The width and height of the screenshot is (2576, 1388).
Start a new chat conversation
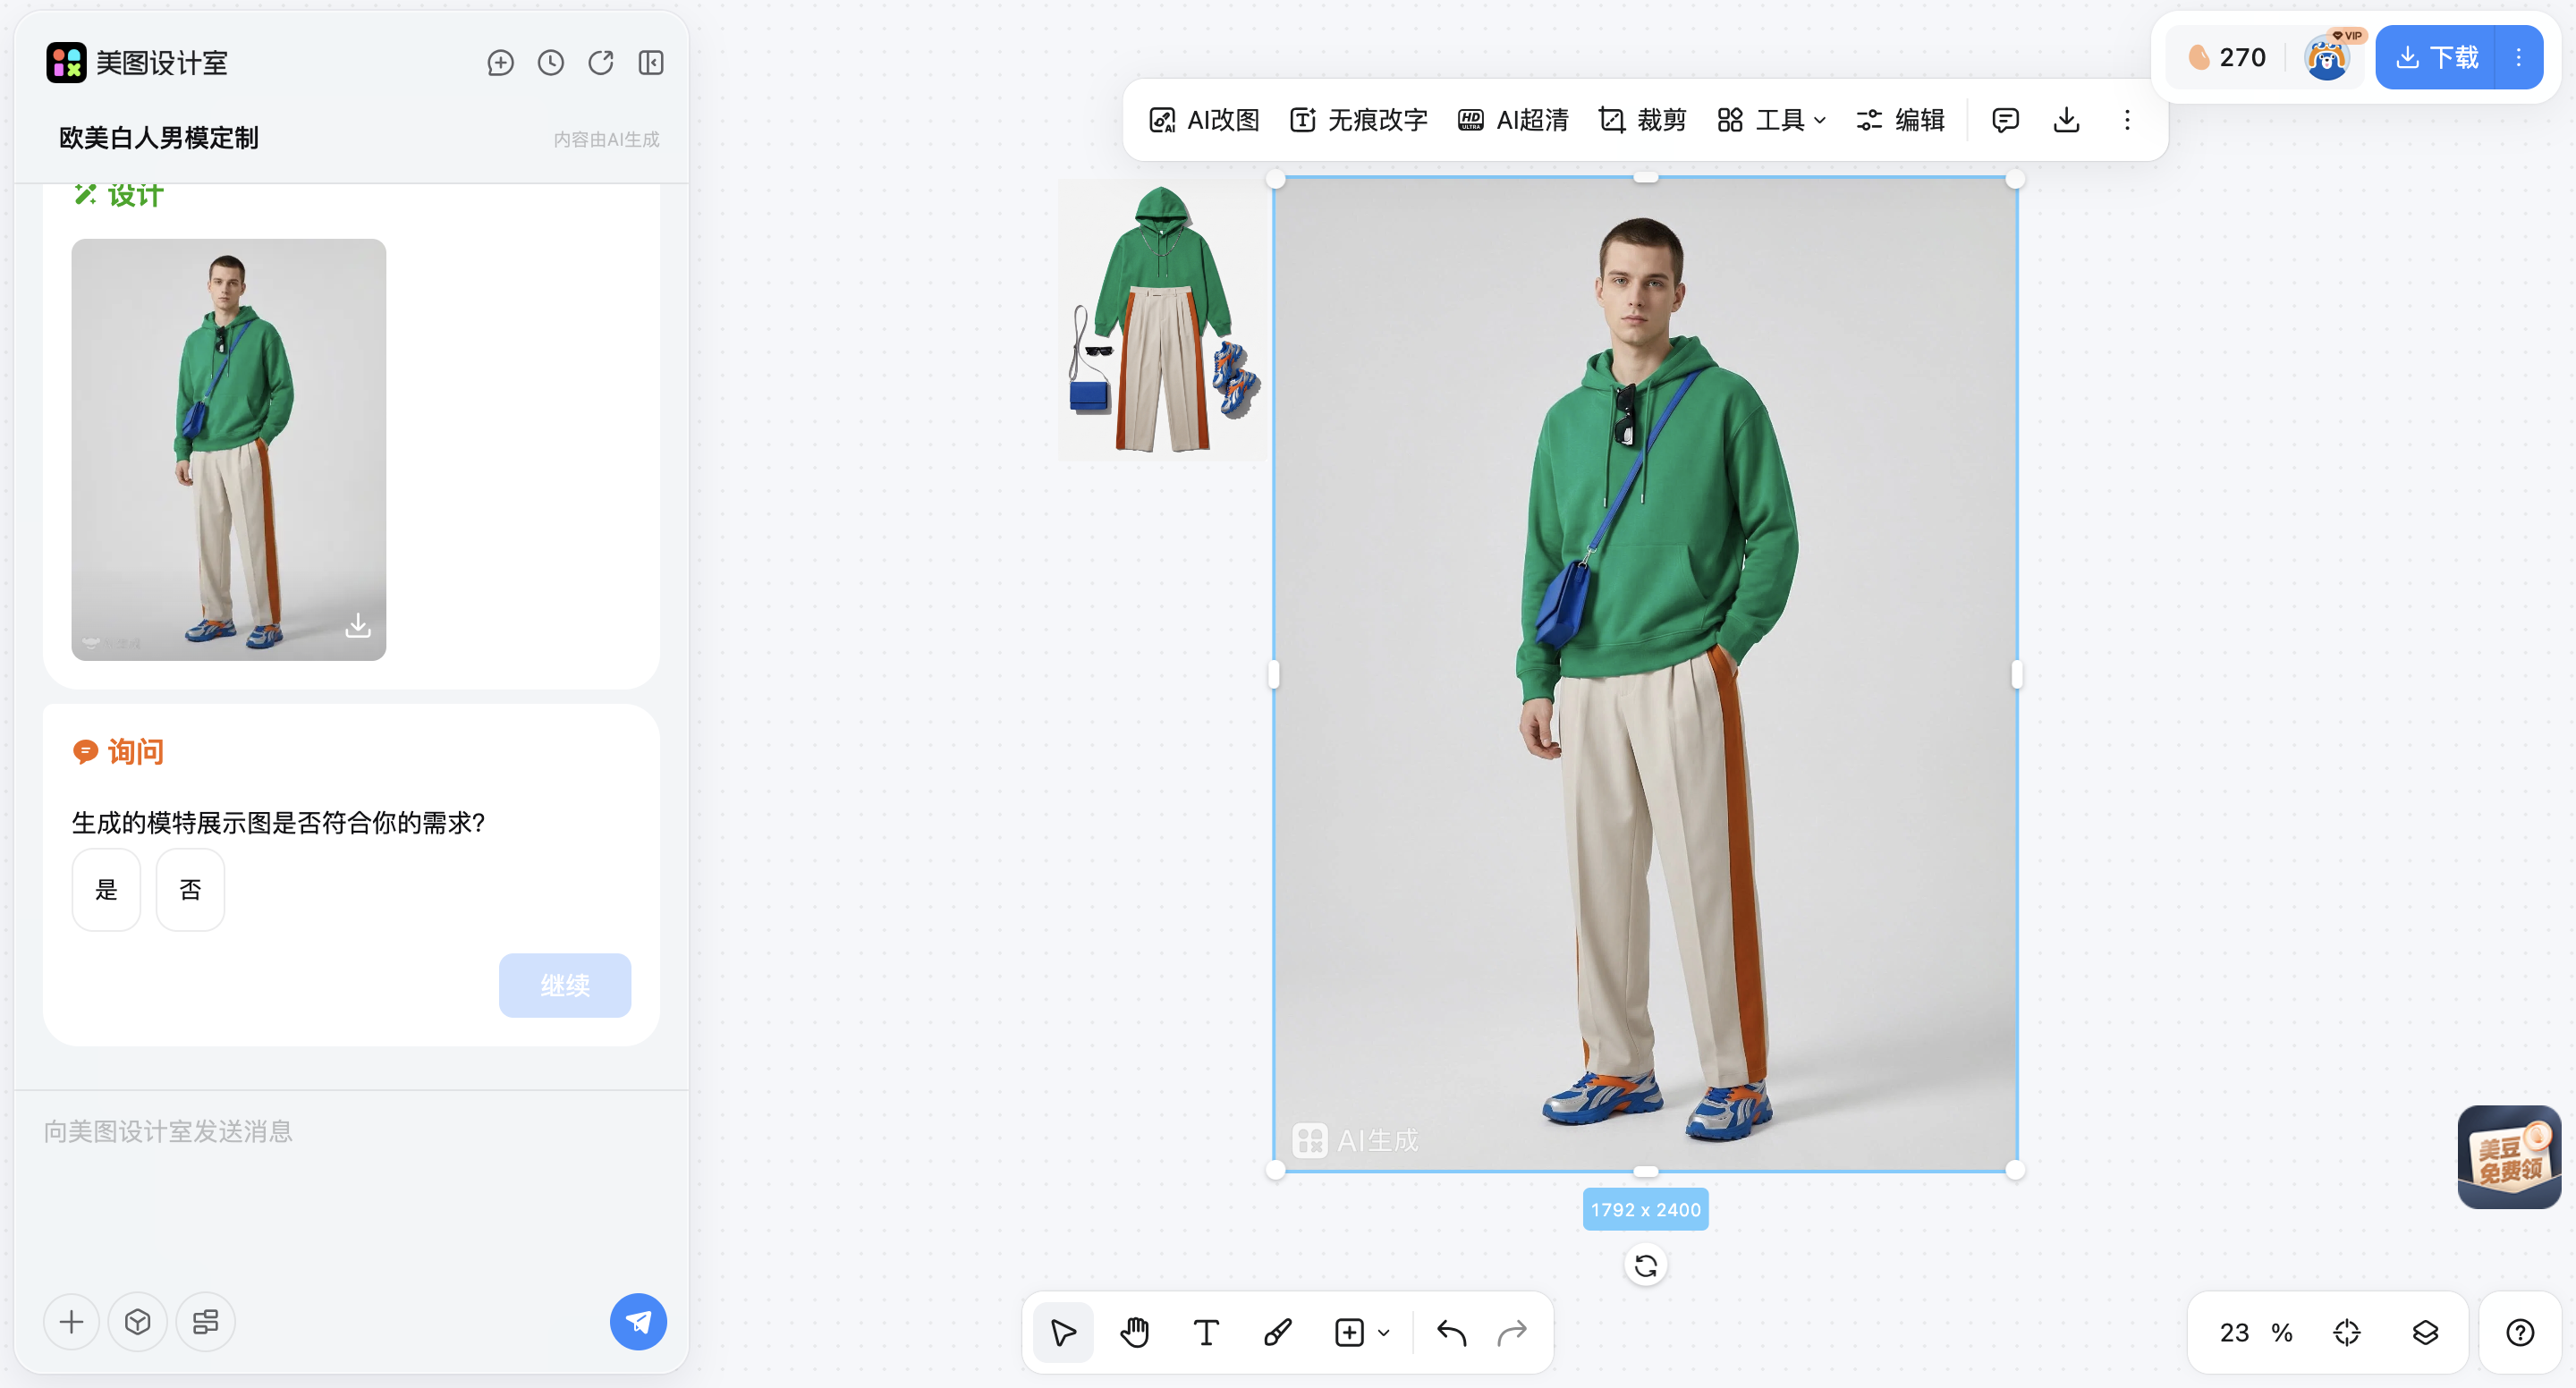pos(500,63)
